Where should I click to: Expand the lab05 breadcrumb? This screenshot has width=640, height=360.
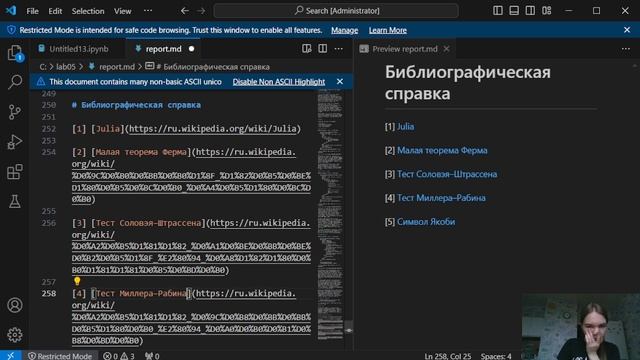[x=66, y=67]
